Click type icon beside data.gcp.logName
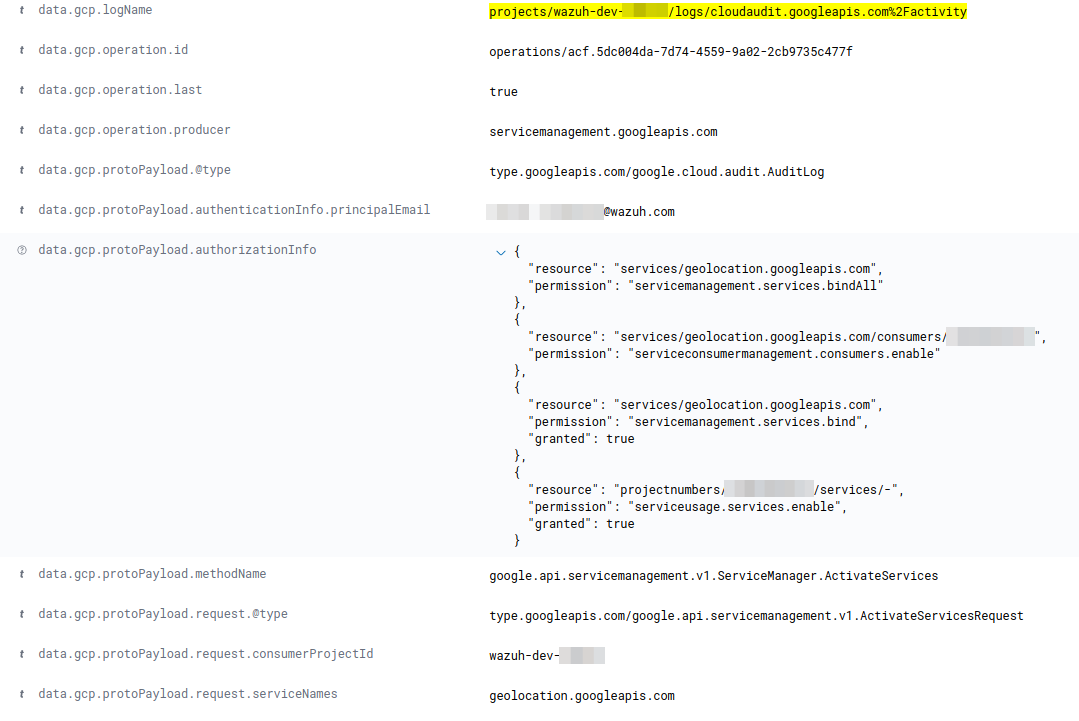The height and width of the screenshot is (721, 1079). pyautogui.click(x=22, y=10)
